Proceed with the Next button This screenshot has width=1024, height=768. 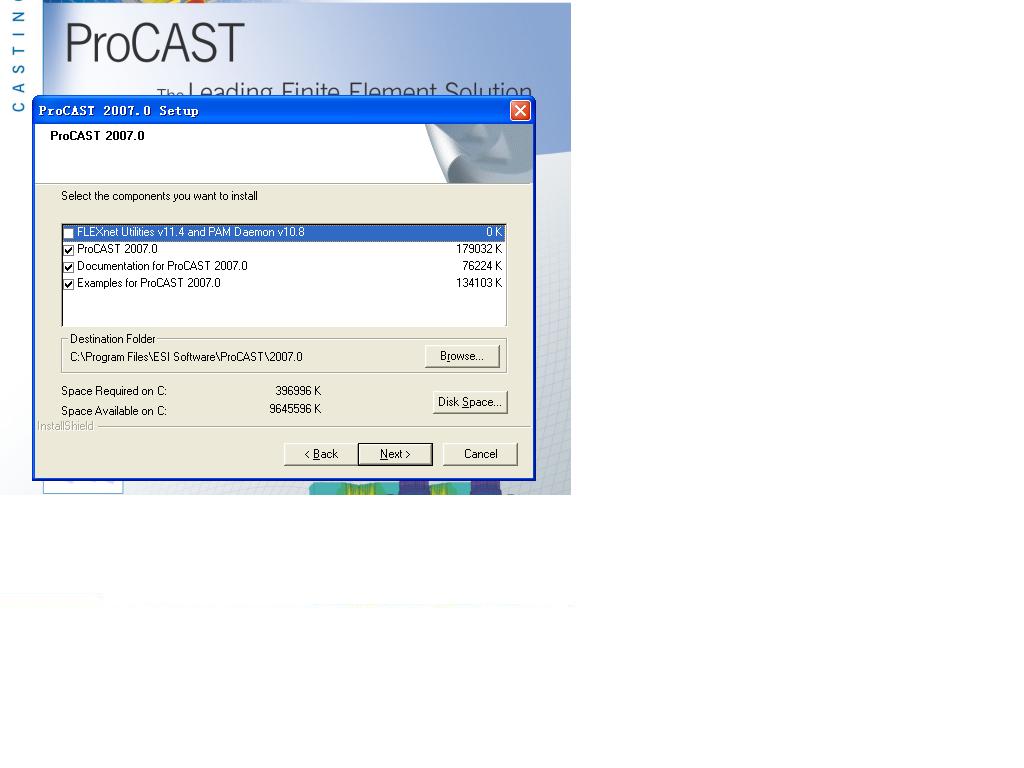click(x=395, y=454)
